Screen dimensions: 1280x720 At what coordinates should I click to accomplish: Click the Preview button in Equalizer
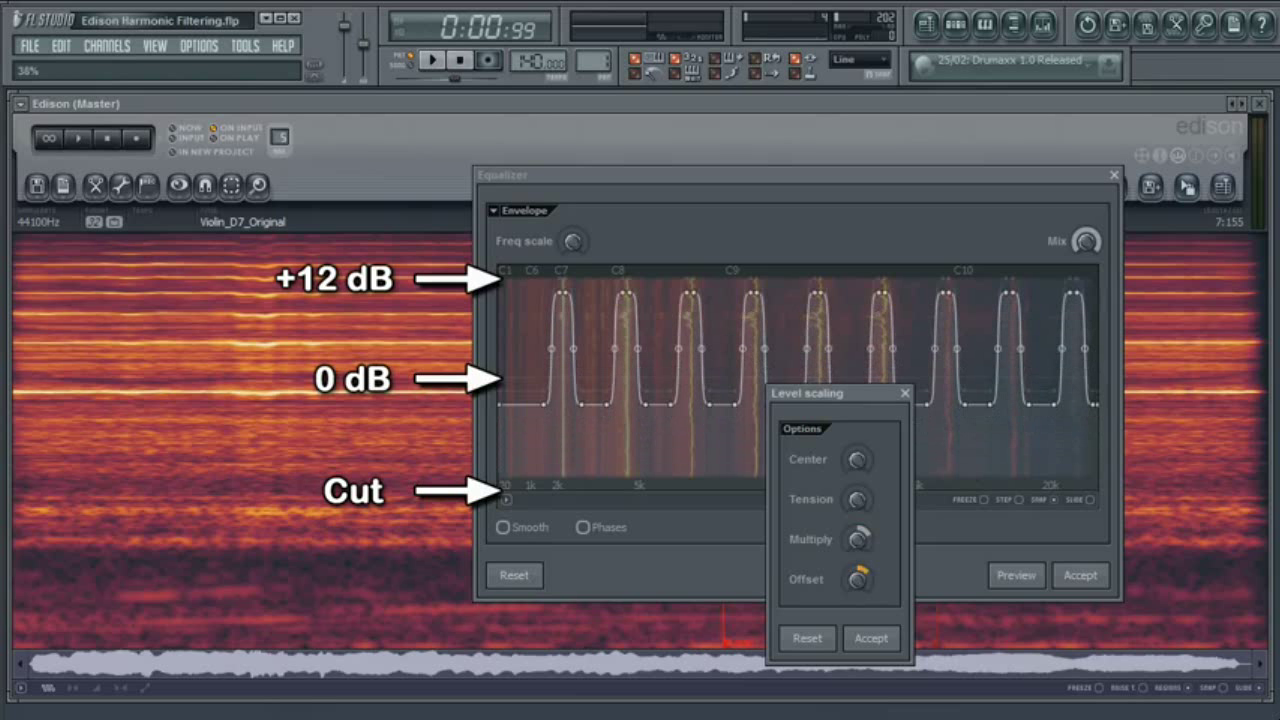(1016, 575)
